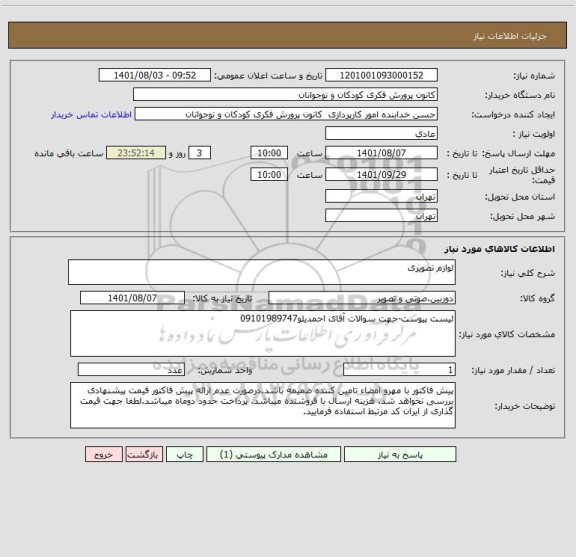Click the 'تاریخ نیاز به کالا:' label

[x=222, y=298]
